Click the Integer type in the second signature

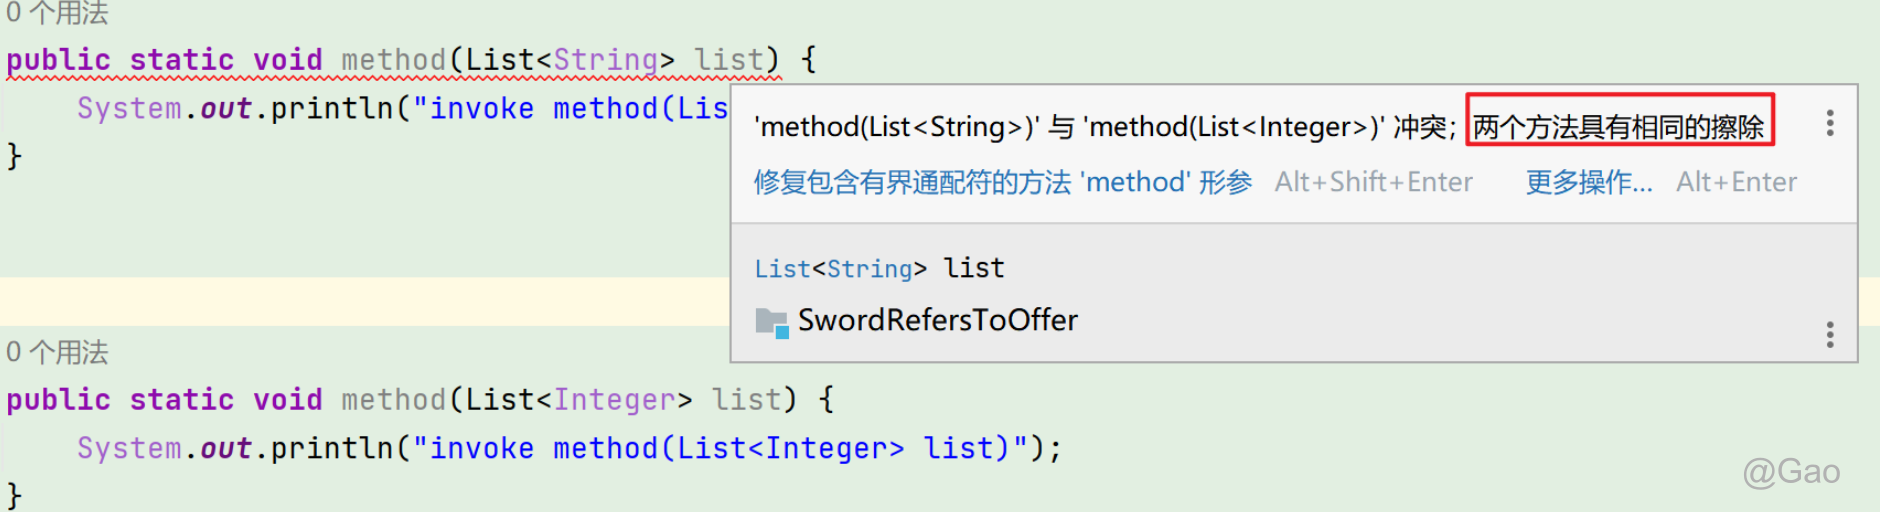[615, 400]
